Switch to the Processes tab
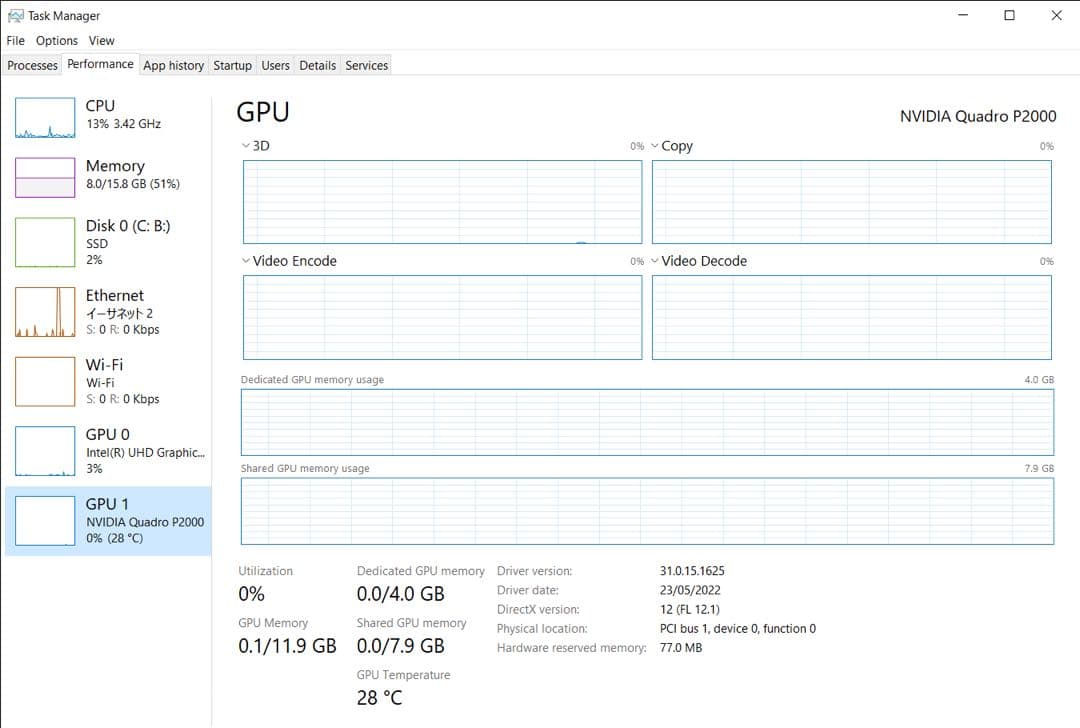Viewport: 1080px width, 728px height. click(32, 65)
